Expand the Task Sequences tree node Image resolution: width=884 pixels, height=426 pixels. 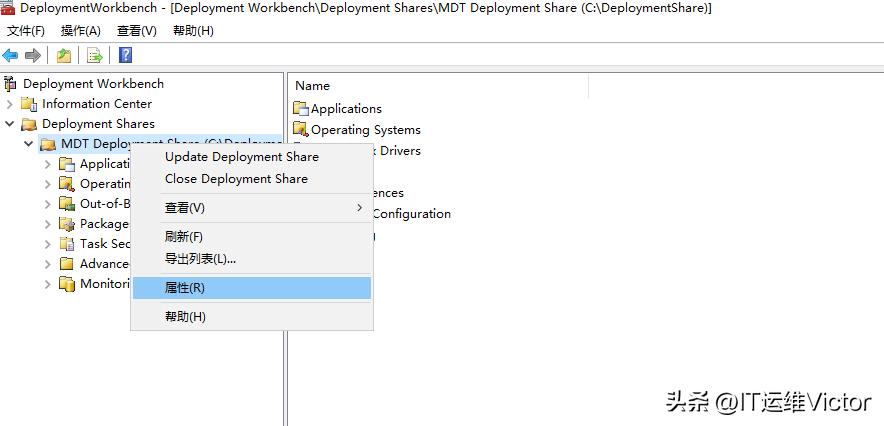[x=48, y=244]
